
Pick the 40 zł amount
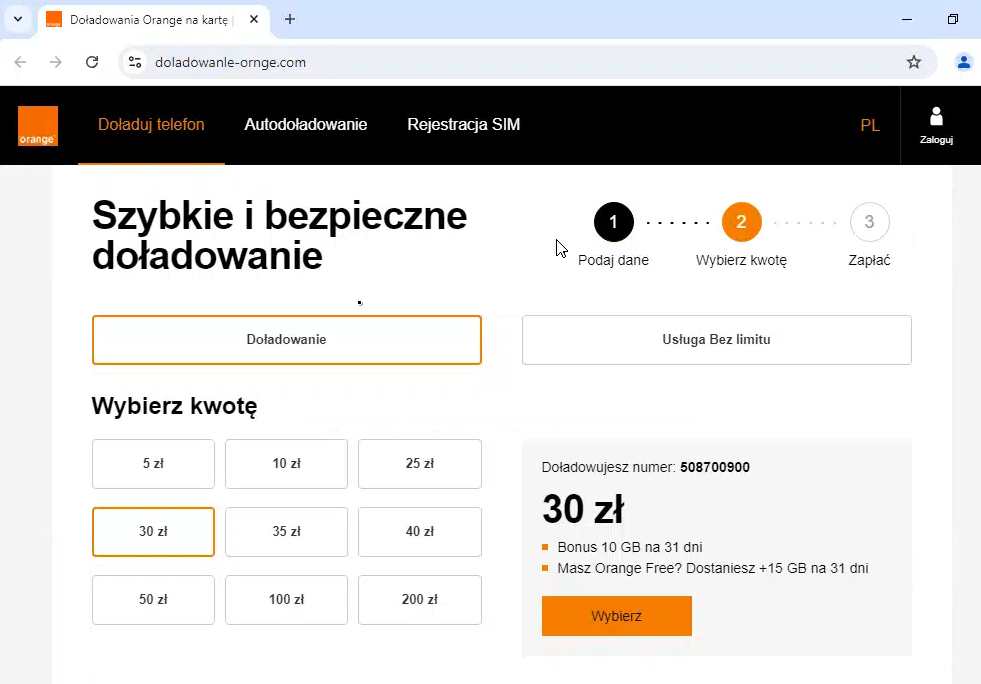tap(420, 532)
